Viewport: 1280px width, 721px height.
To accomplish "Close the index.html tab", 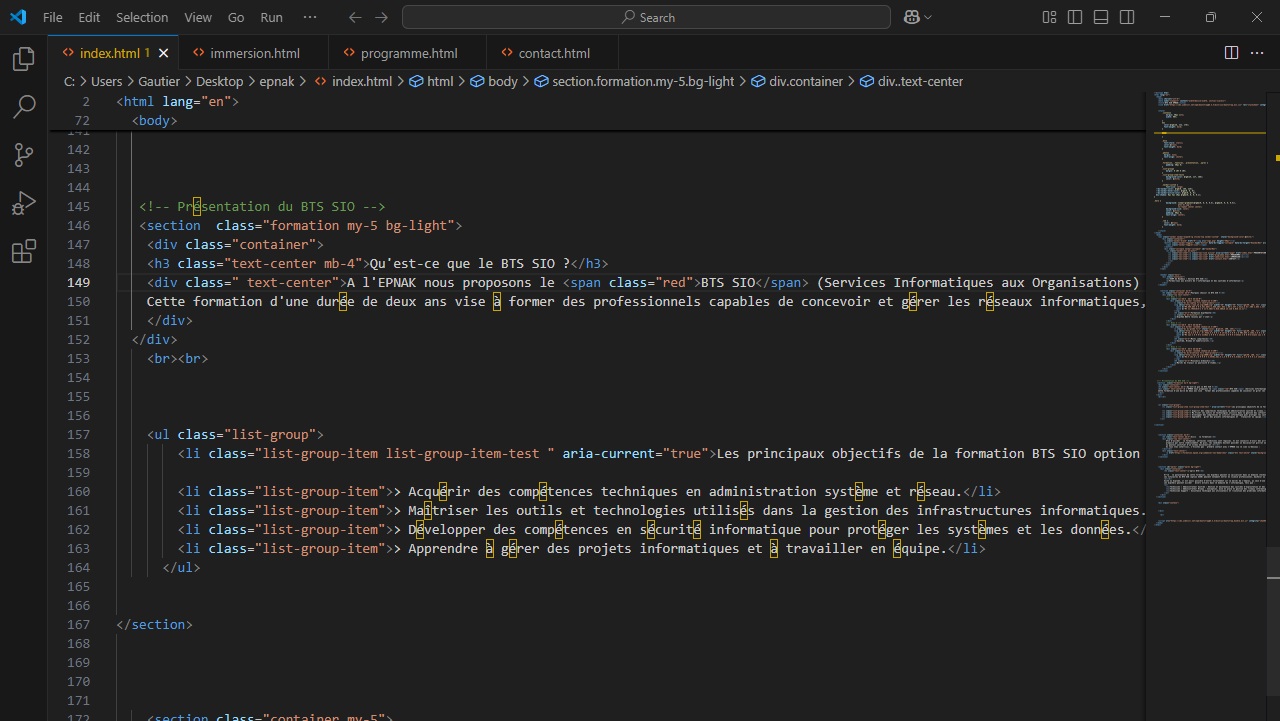I will pos(163,53).
